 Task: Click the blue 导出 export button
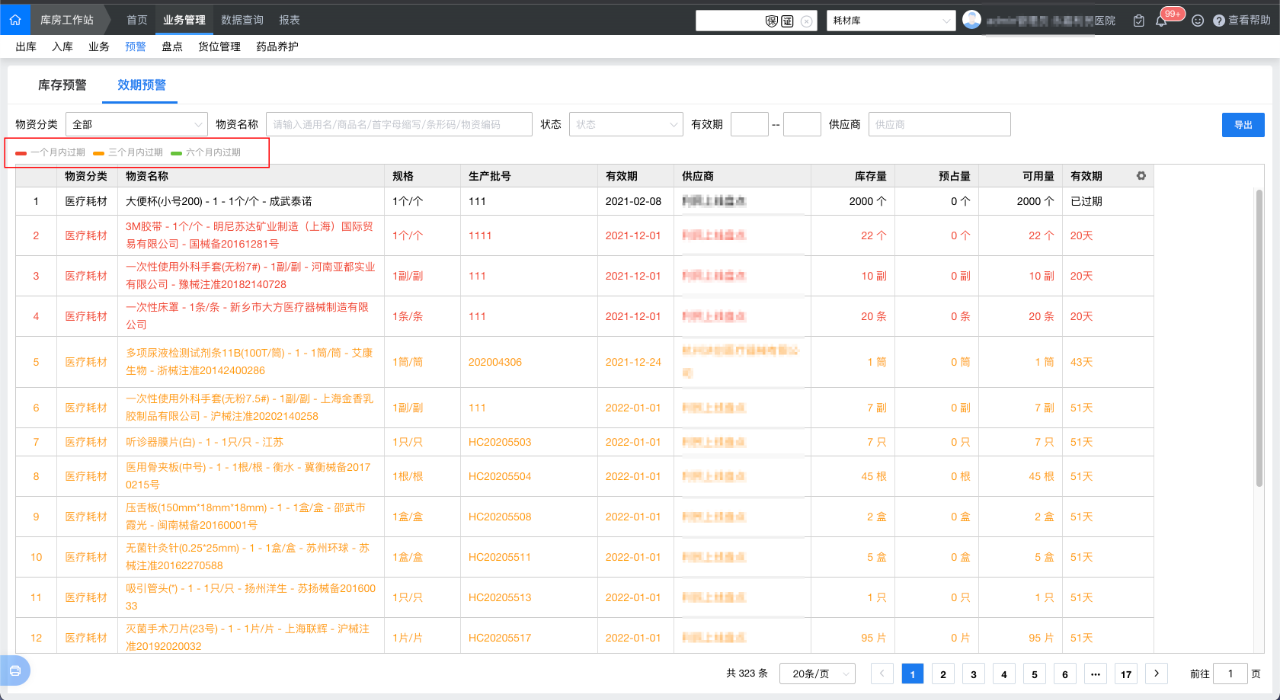[x=1243, y=123]
